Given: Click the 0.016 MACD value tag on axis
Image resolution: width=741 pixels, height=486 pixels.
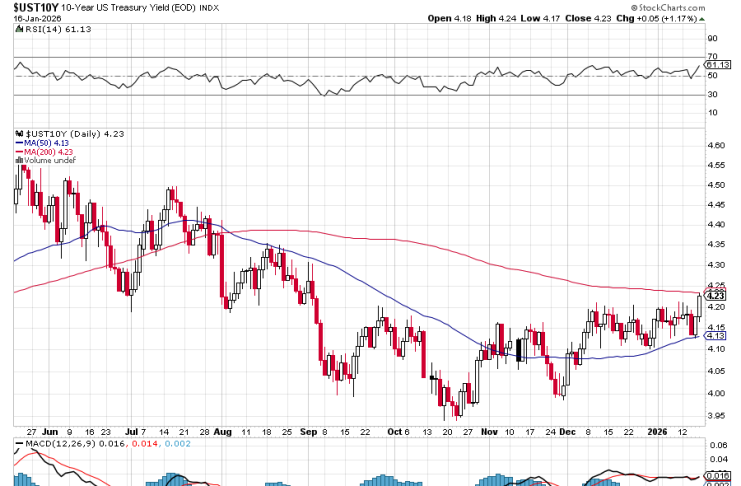Looking at the screenshot, I should pos(716,475).
